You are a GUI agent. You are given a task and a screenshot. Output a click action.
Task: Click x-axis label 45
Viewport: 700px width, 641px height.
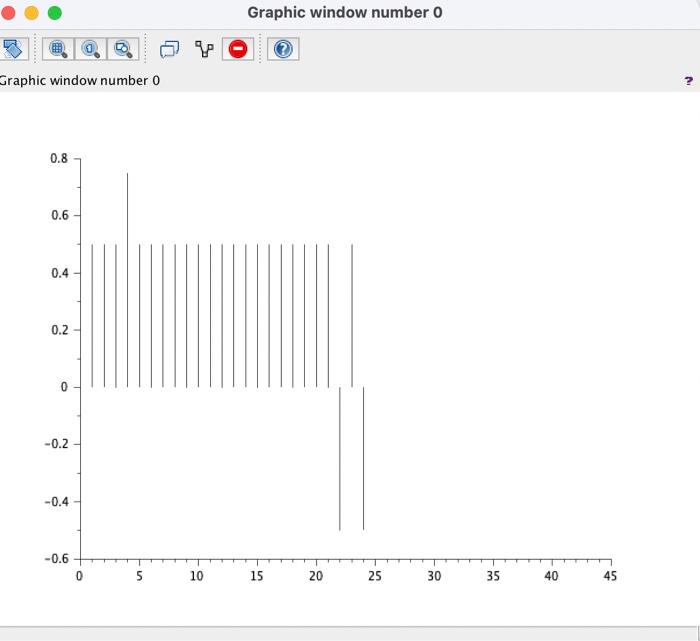610,576
